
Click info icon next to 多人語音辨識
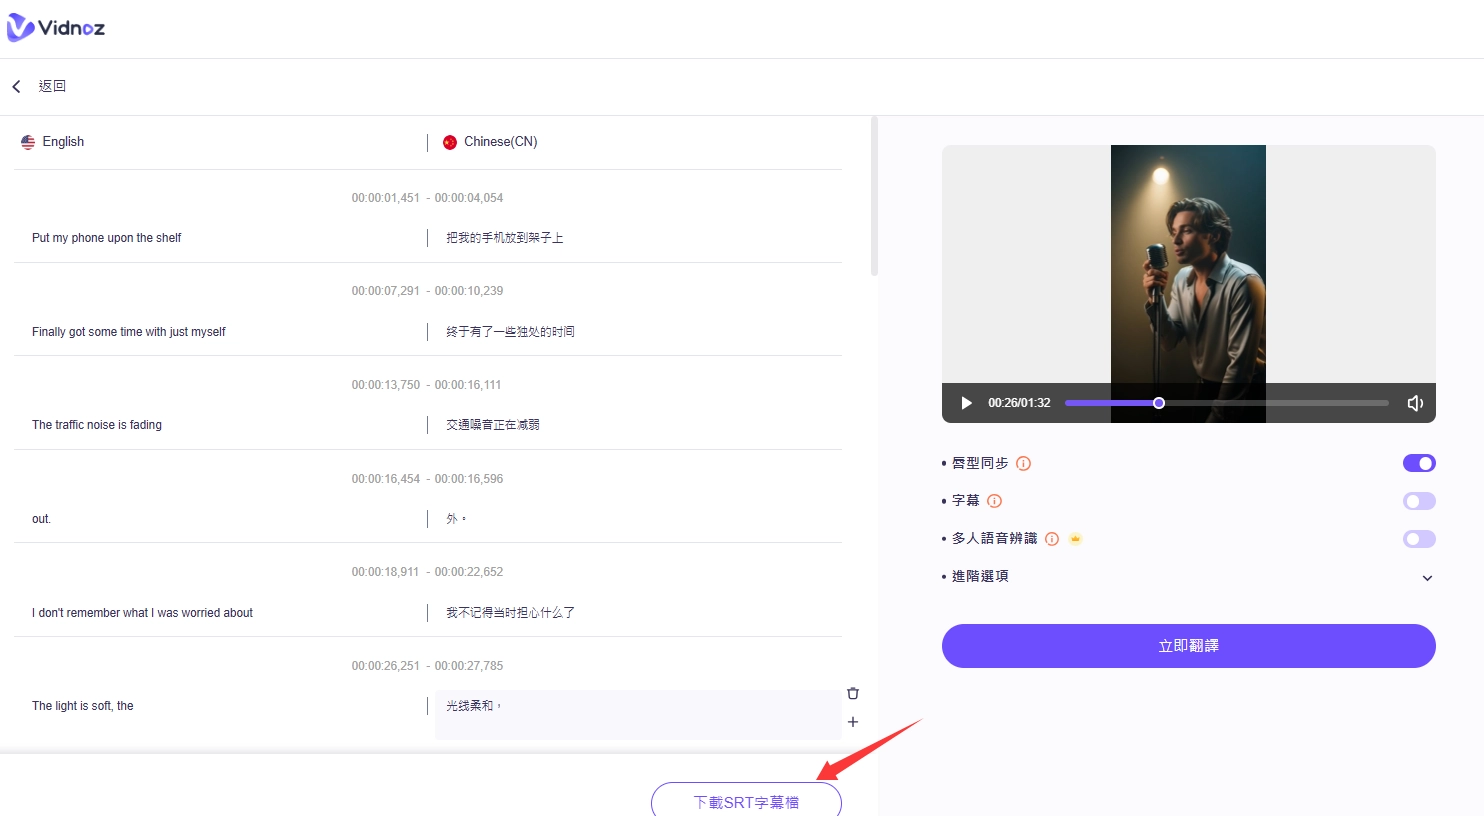click(1052, 539)
